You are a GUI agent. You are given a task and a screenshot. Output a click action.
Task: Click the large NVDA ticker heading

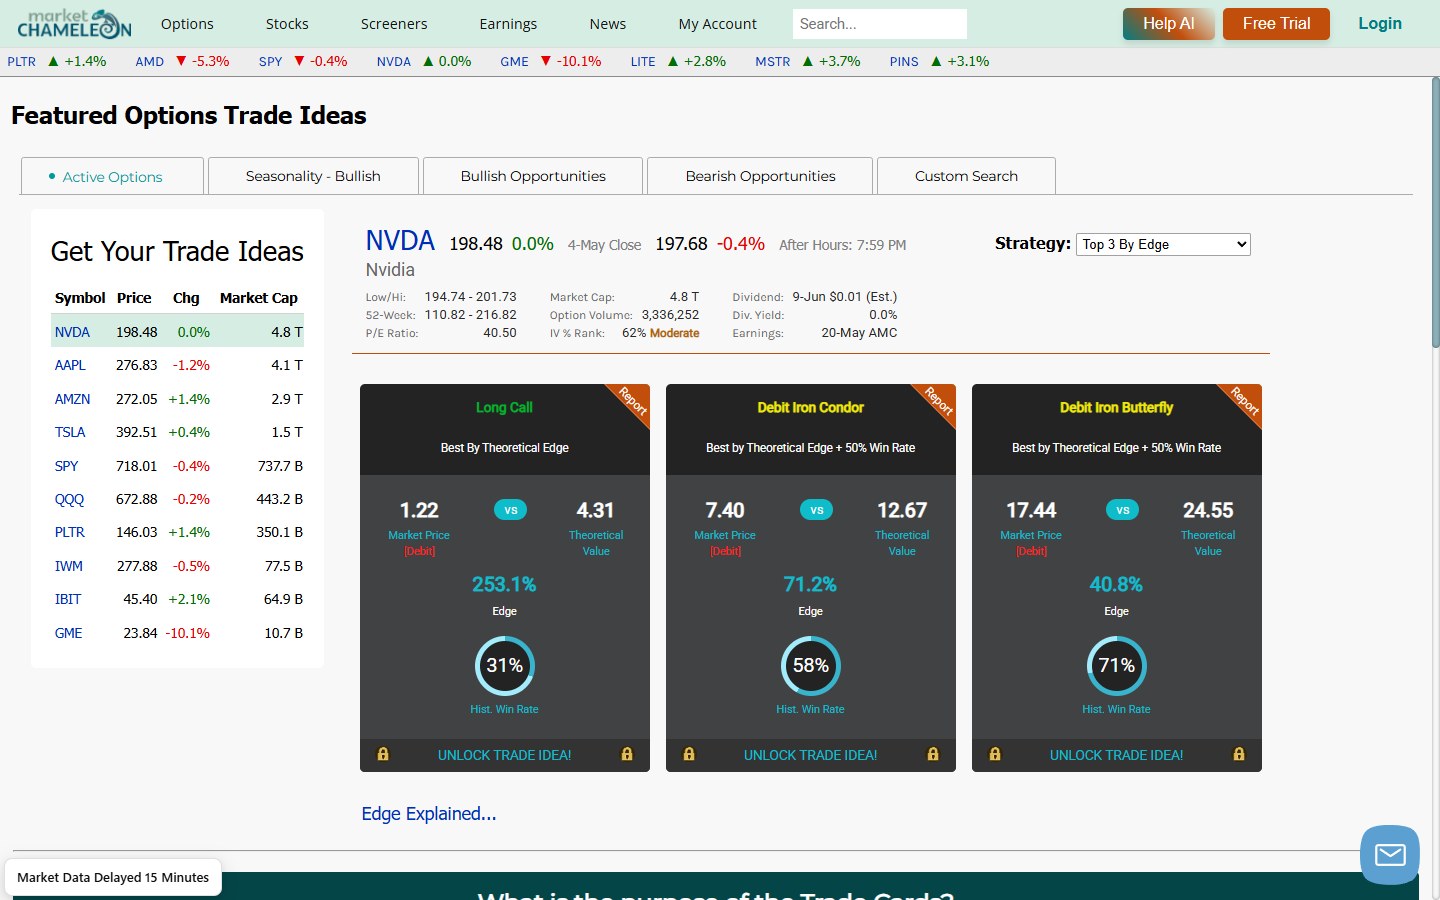click(400, 241)
